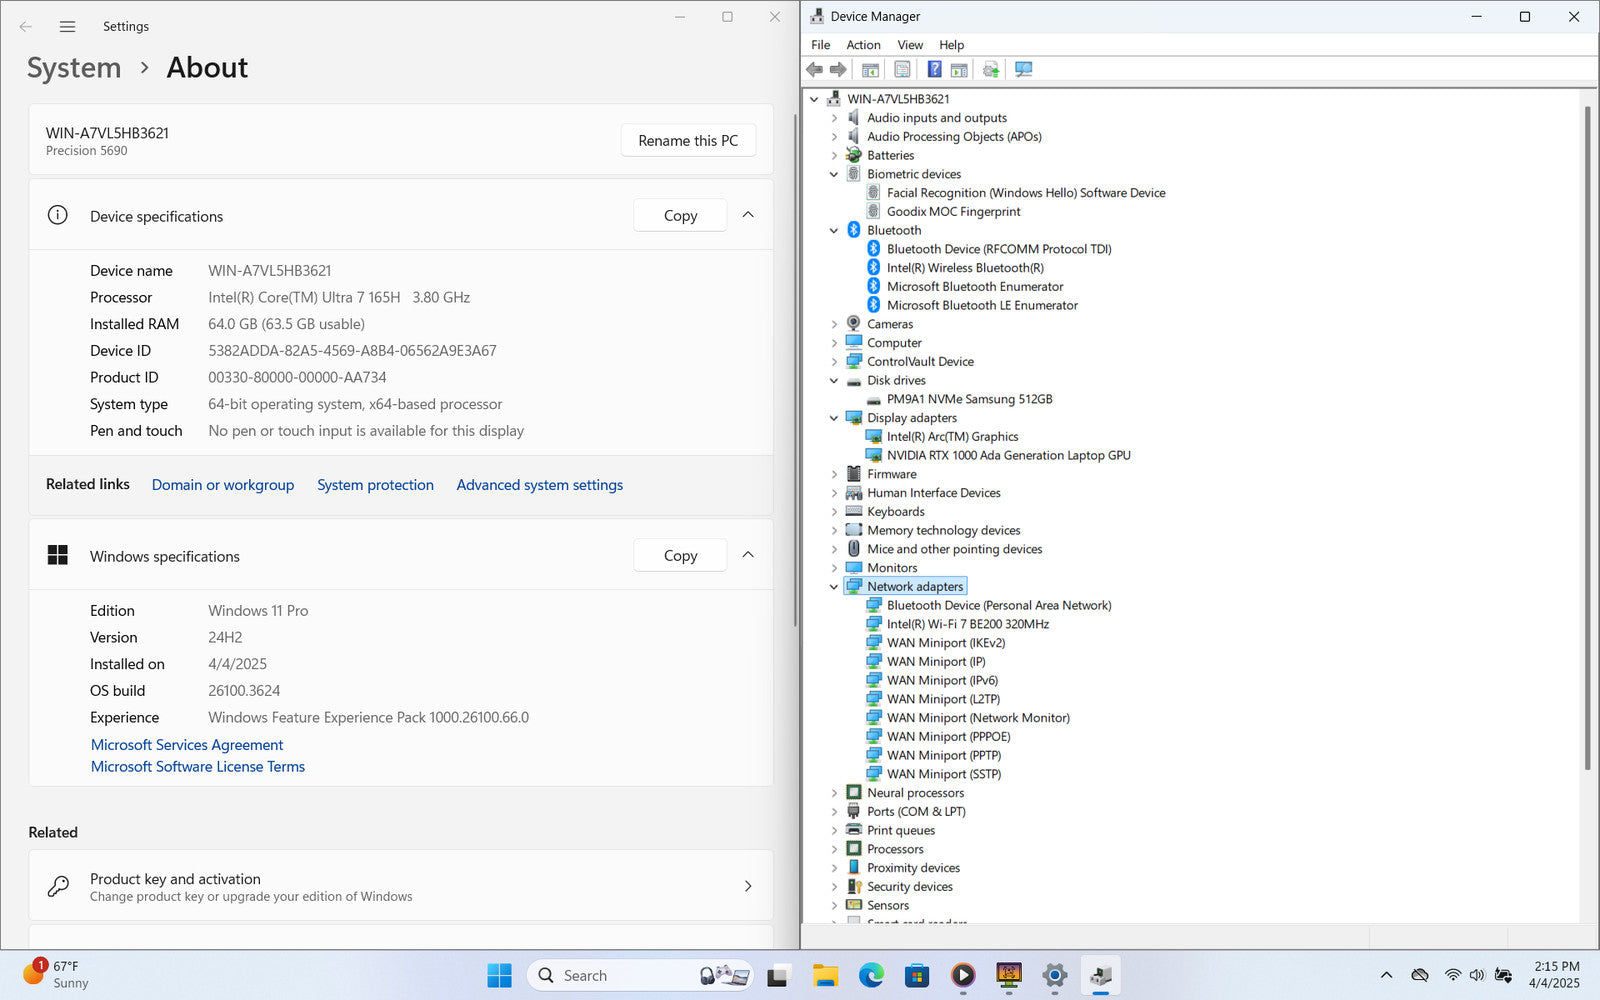Image resolution: width=1600 pixels, height=1000 pixels.
Task: Open Product key and activation
Action: [x=401, y=886]
